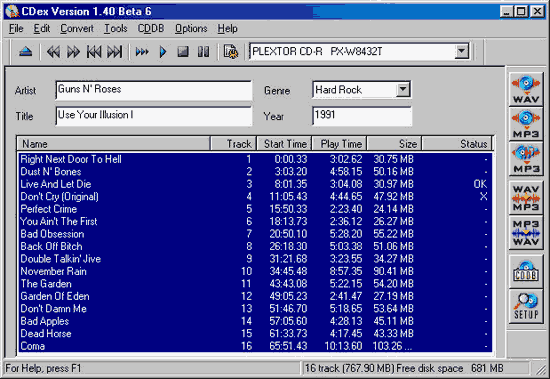Skip to previous track button
Image resolution: width=550 pixels, height=379 pixels.
pos(94,52)
